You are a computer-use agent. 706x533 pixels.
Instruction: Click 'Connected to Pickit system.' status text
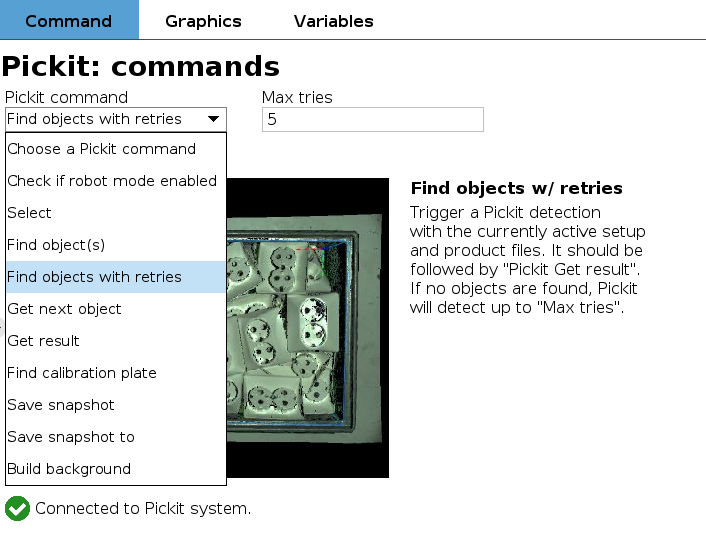143,508
